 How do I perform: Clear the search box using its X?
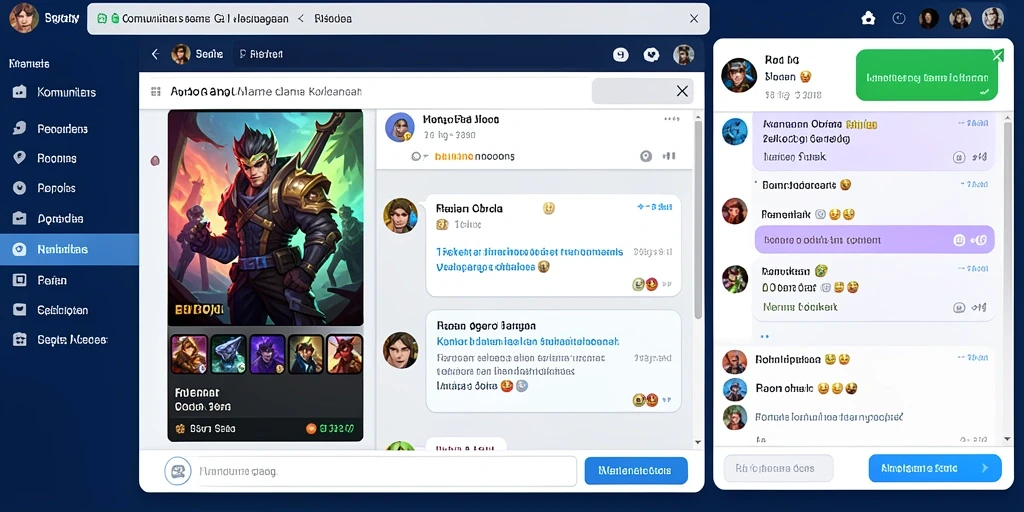(x=682, y=91)
